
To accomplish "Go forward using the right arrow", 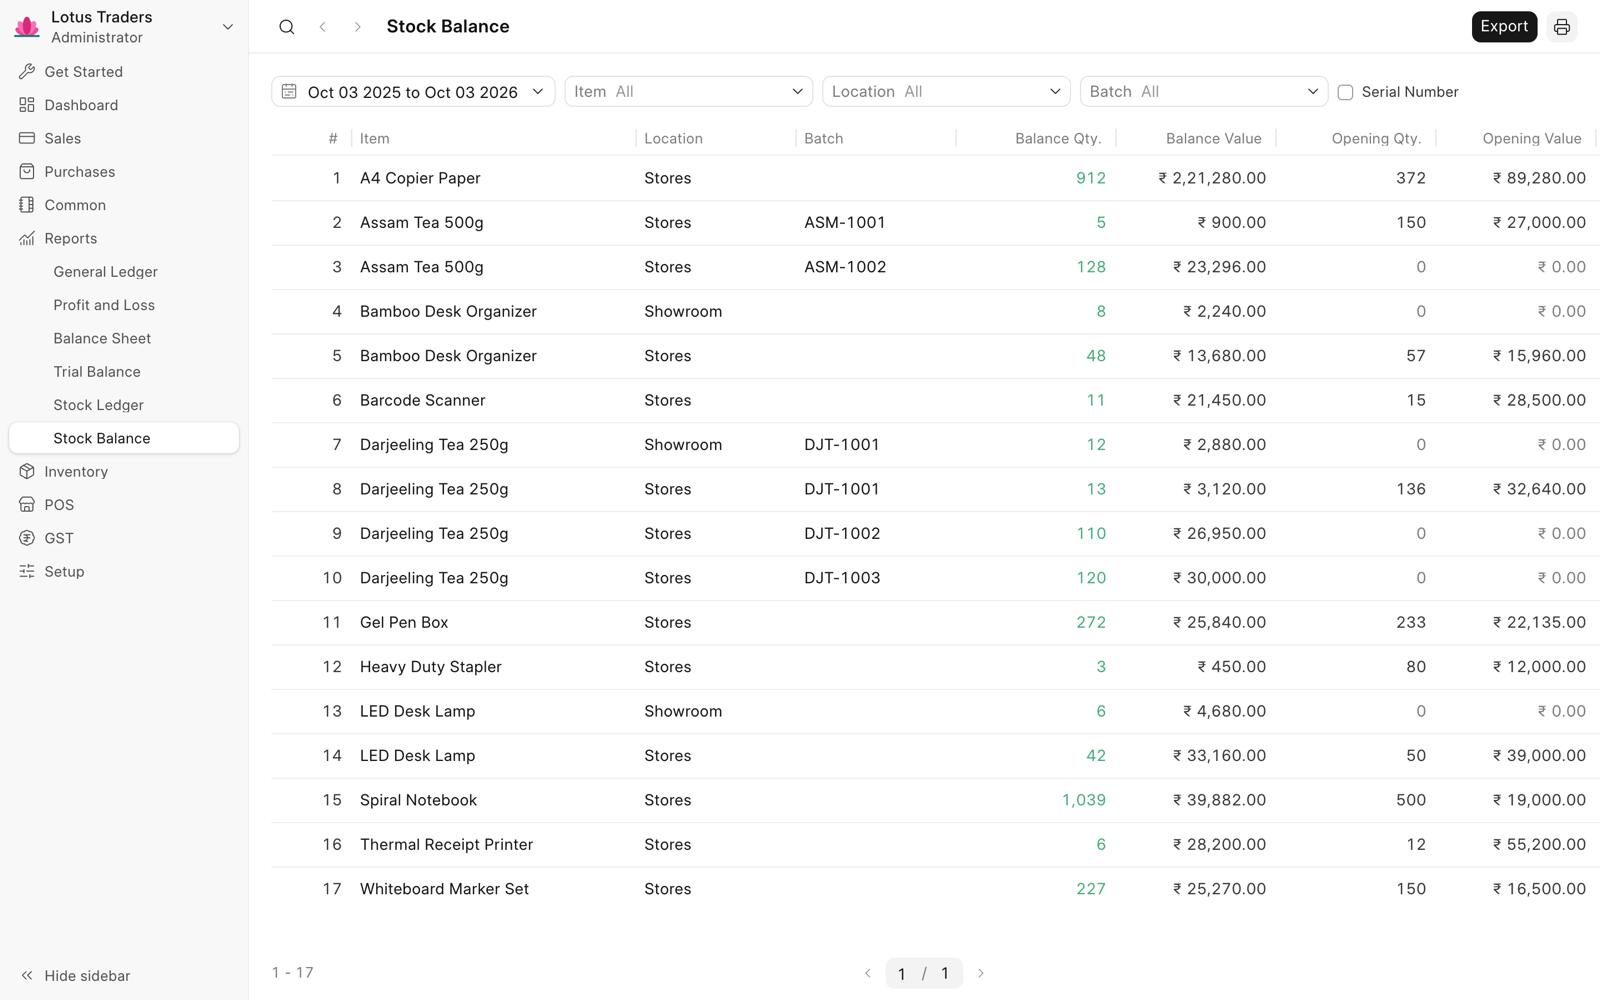I will click(357, 27).
